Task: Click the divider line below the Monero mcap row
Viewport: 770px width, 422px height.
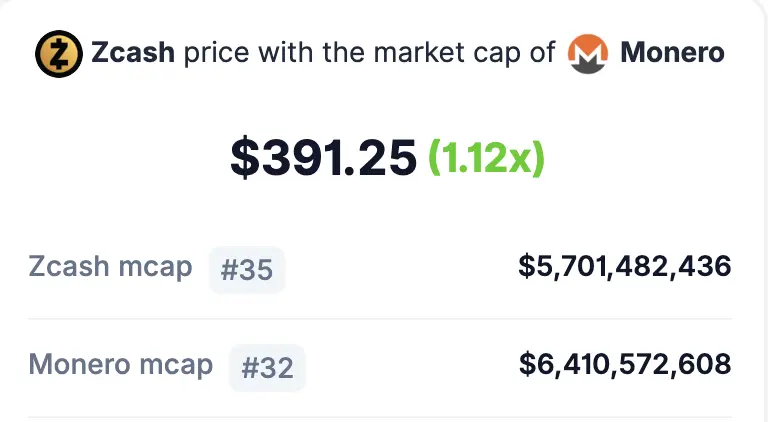Action: point(380,417)
